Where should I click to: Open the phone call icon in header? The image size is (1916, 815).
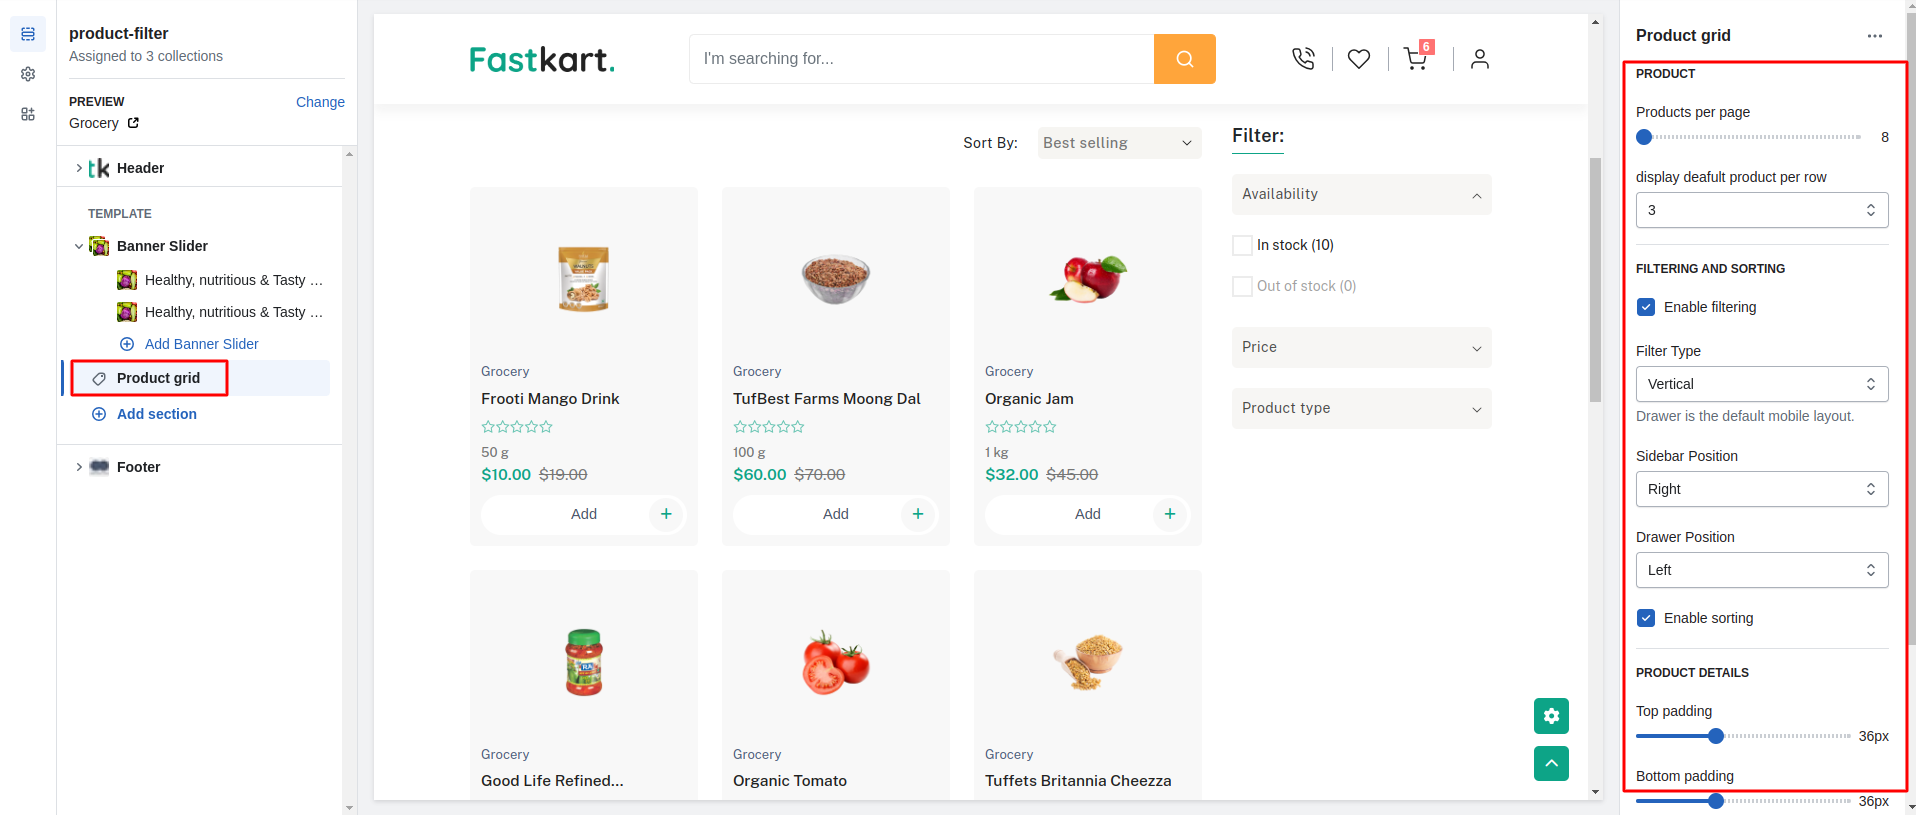pos(1303,59)
